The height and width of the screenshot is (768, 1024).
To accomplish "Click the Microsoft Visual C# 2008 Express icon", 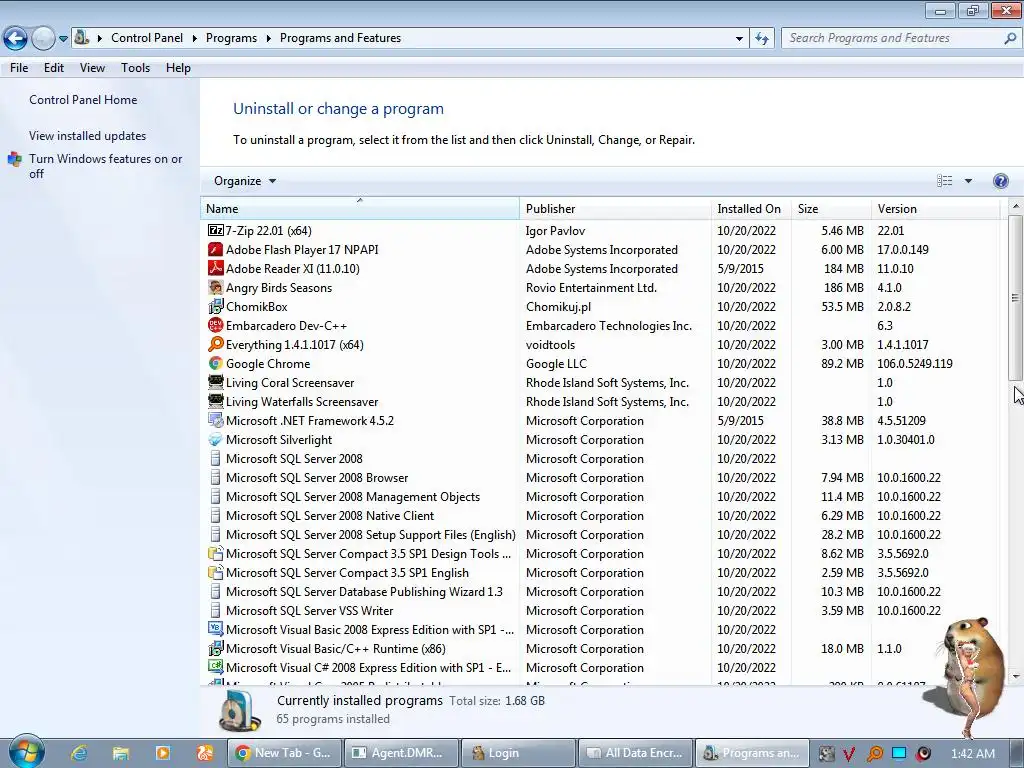I will tap(216, 667).
